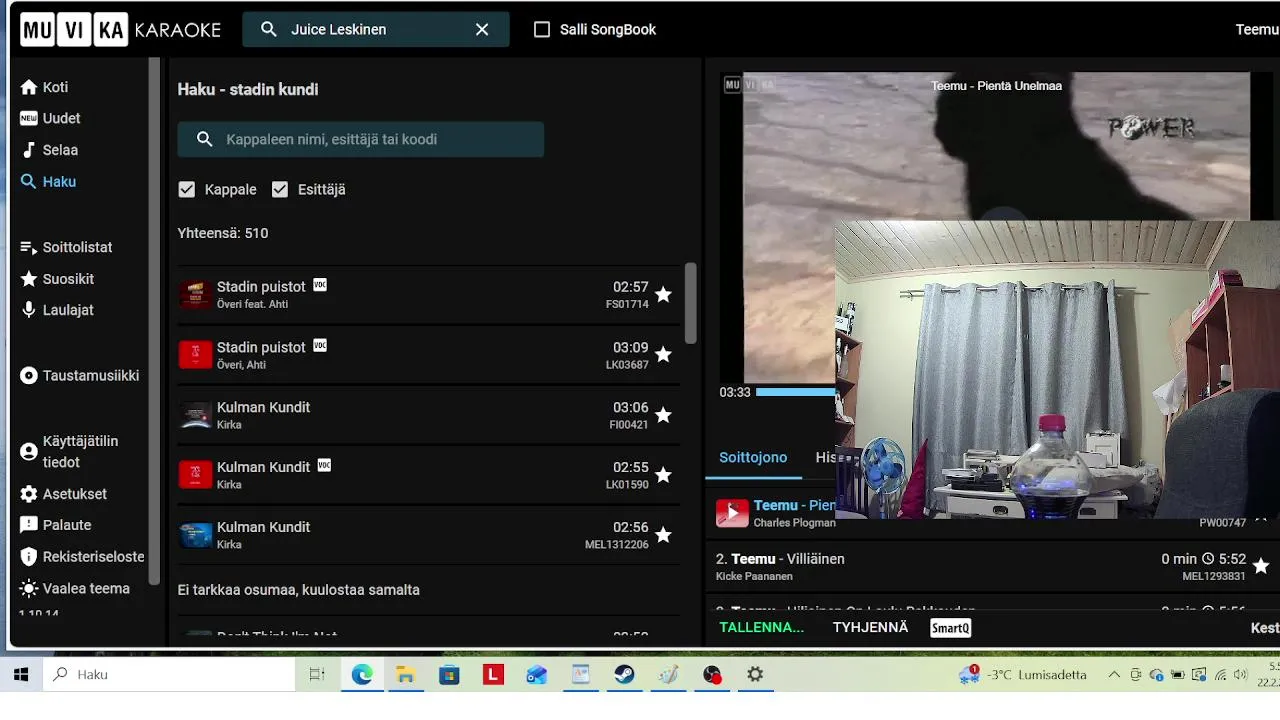The width and height of the screenshot is (1280, 720).
Task: Click the Yhteensä: 510 total text
Action: [223, 233]
